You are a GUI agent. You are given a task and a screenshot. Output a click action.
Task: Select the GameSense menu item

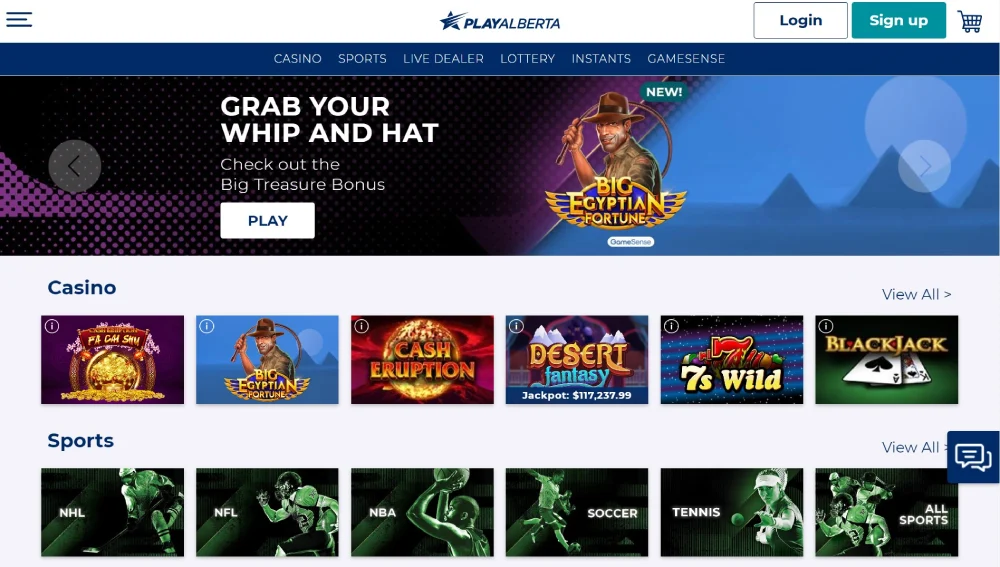pyautogui.click(x=686, y=59)
